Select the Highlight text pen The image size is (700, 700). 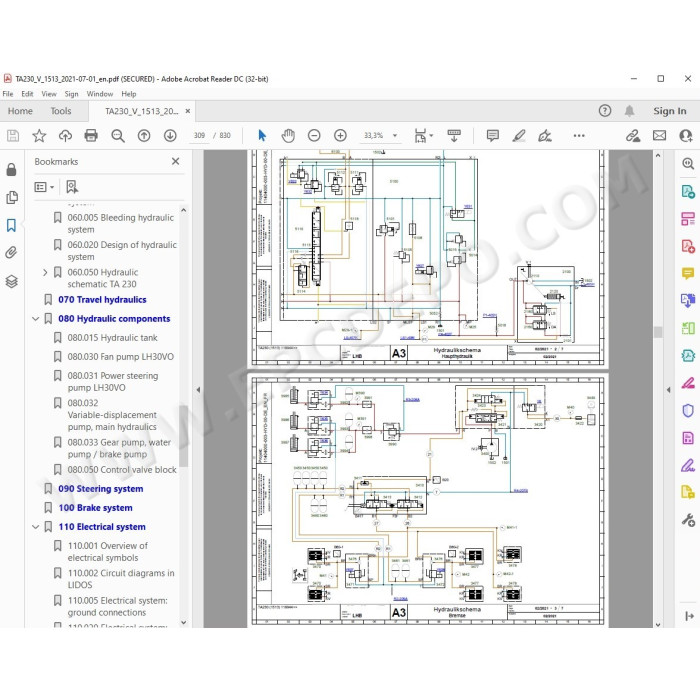519,136
